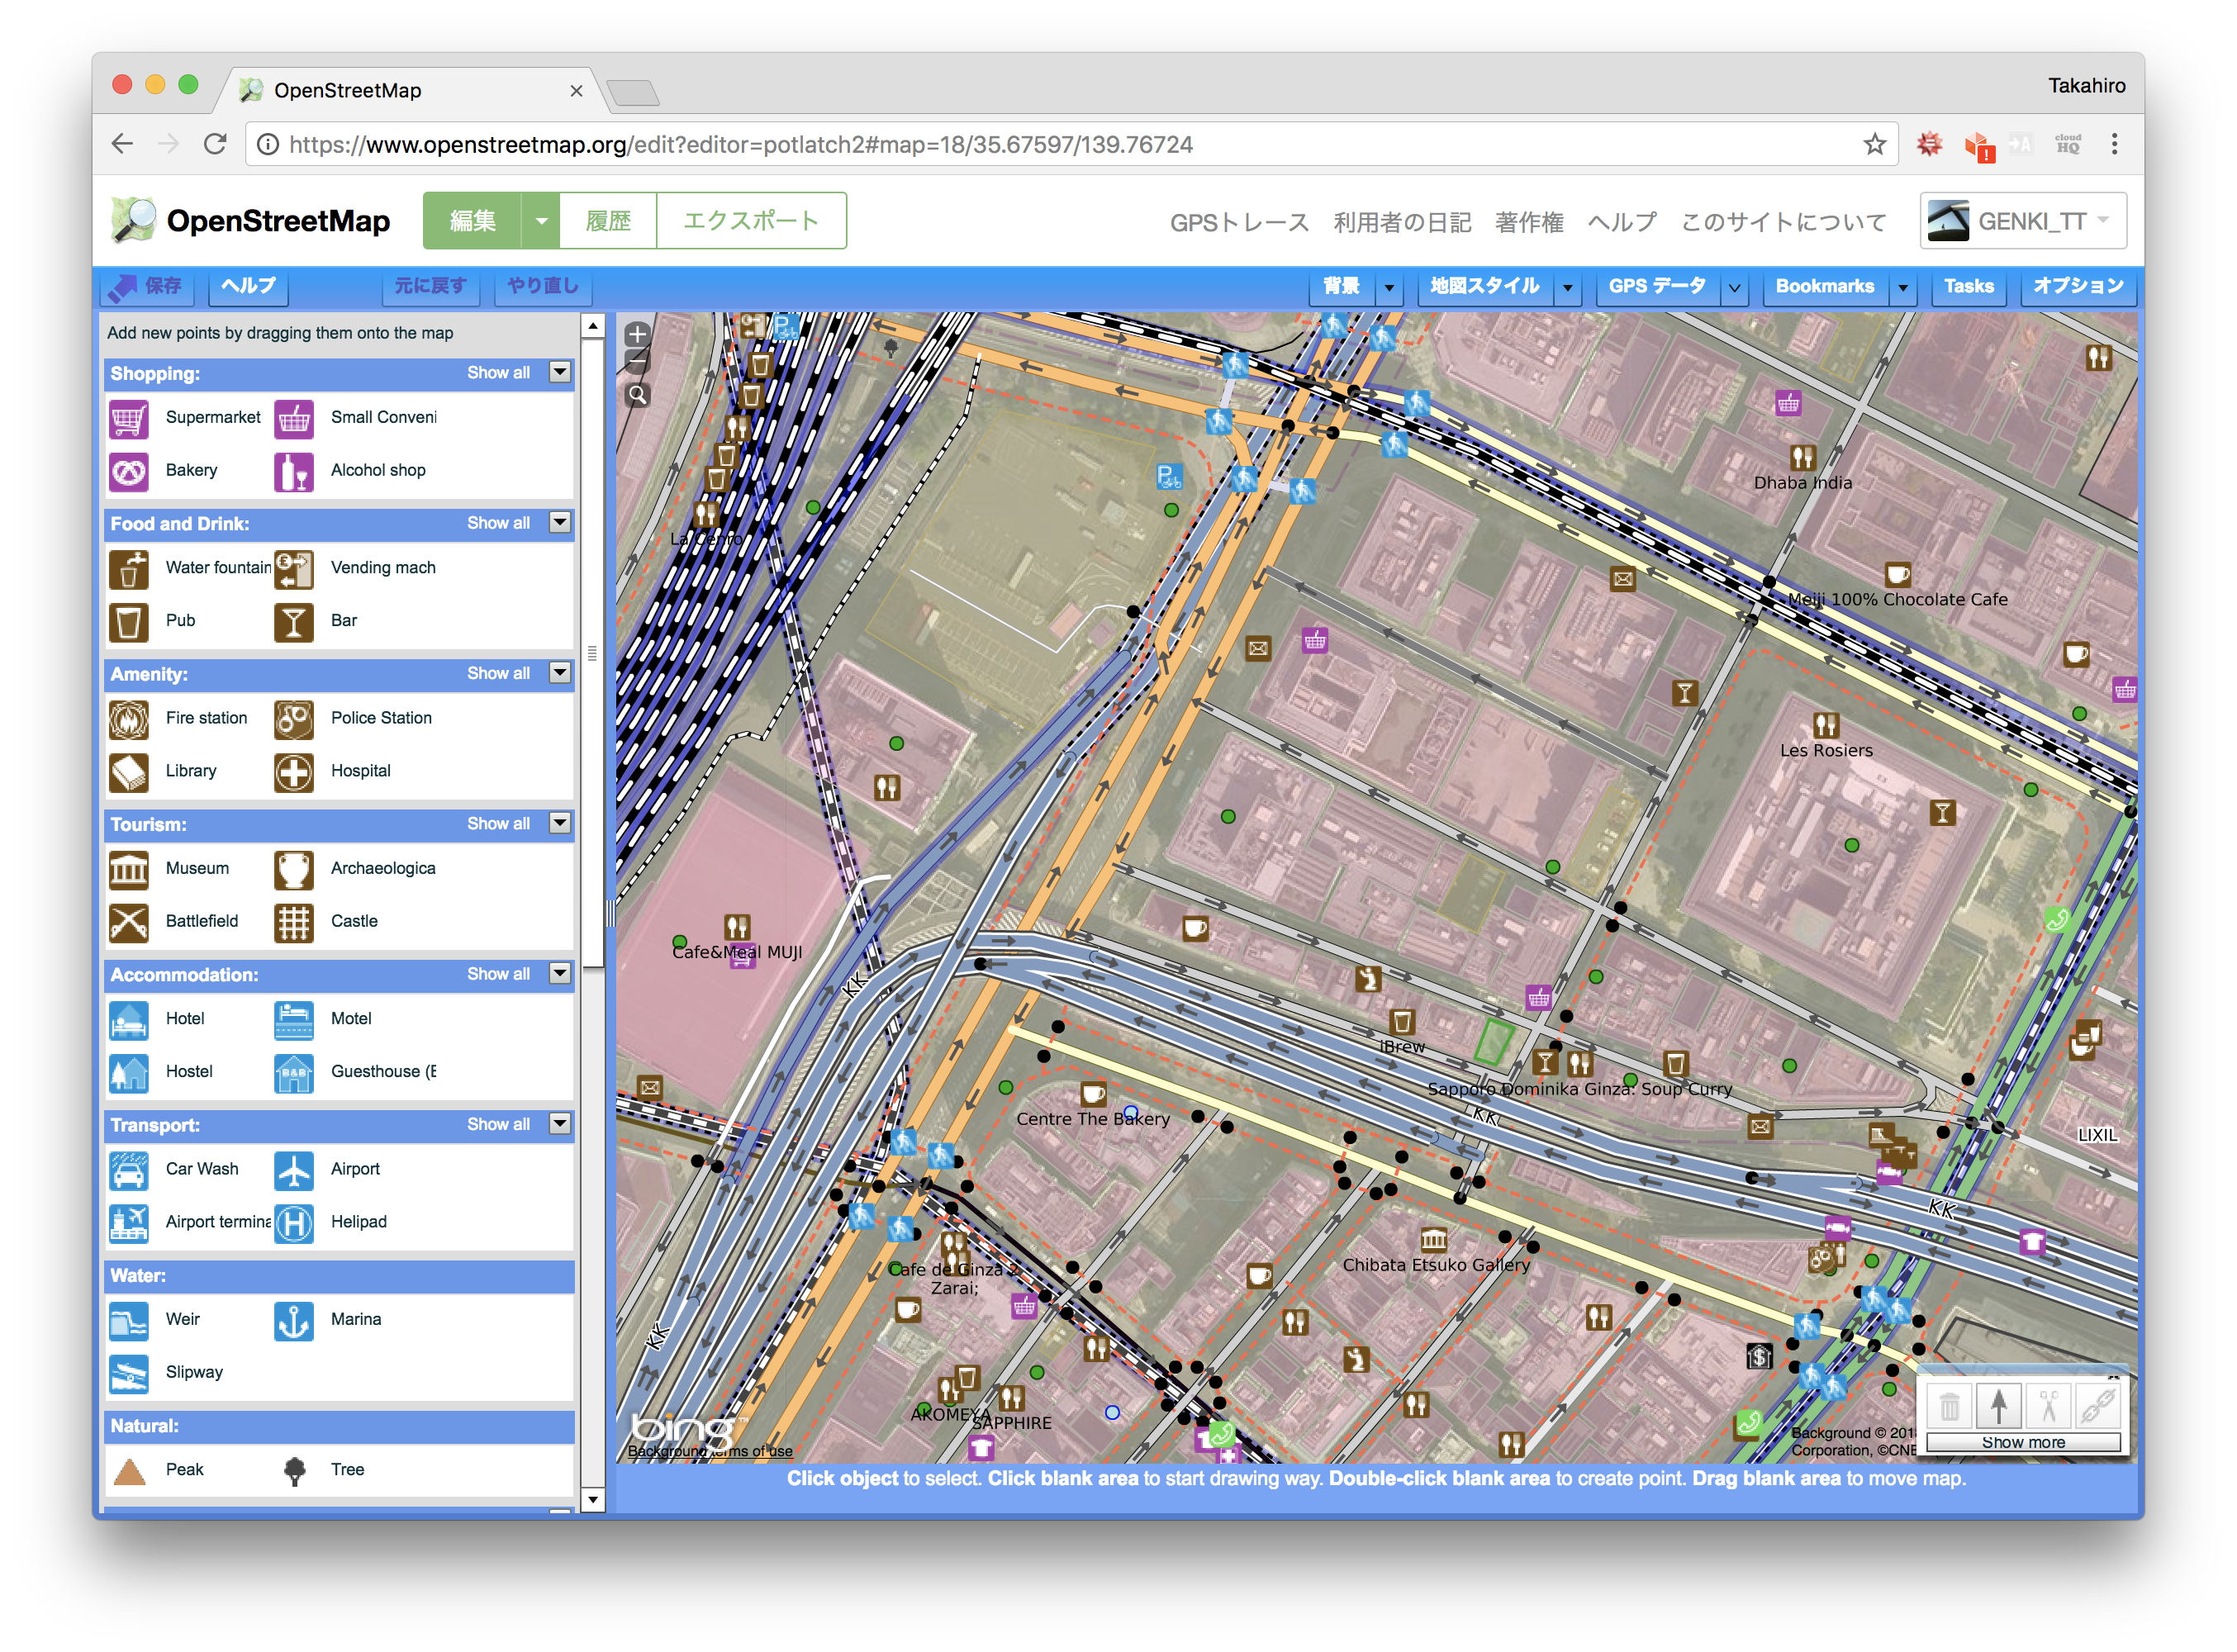The image size is (2237, 1652).
Task: Choose the Helipad icon
Action: [294, 1223]
